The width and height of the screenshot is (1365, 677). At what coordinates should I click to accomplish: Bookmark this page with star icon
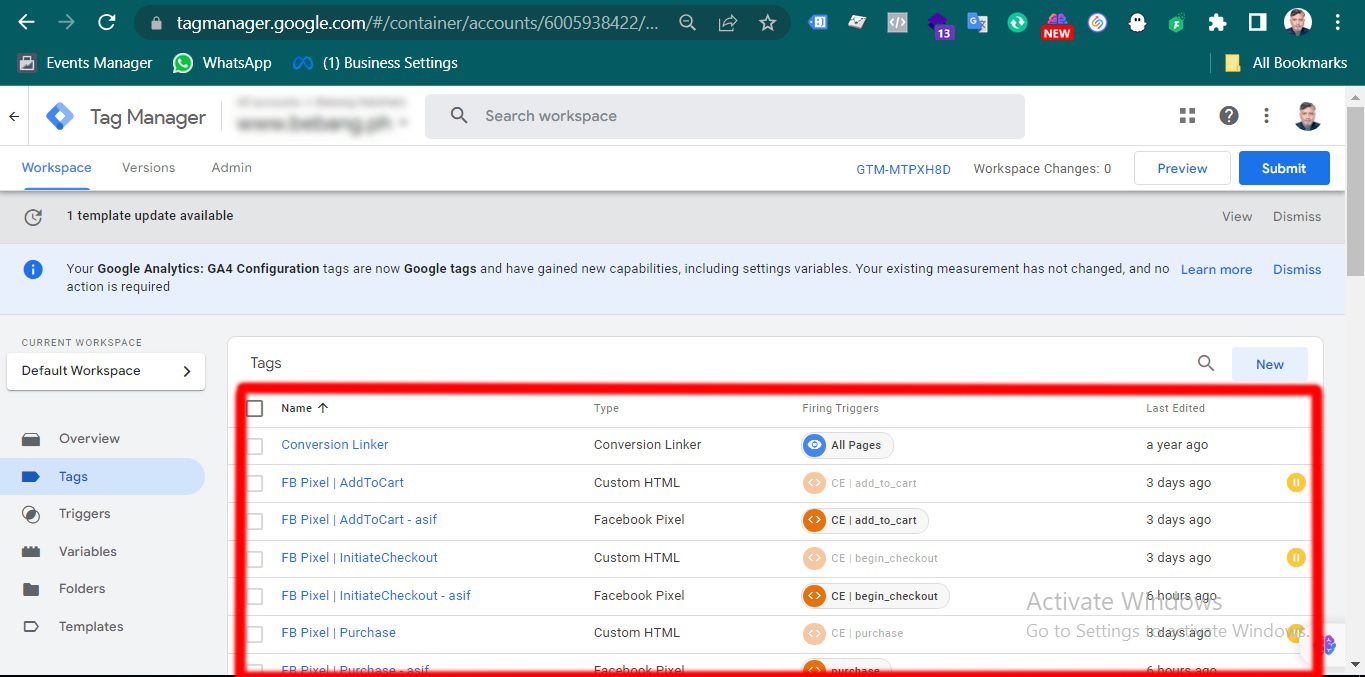tap(768, 22)
